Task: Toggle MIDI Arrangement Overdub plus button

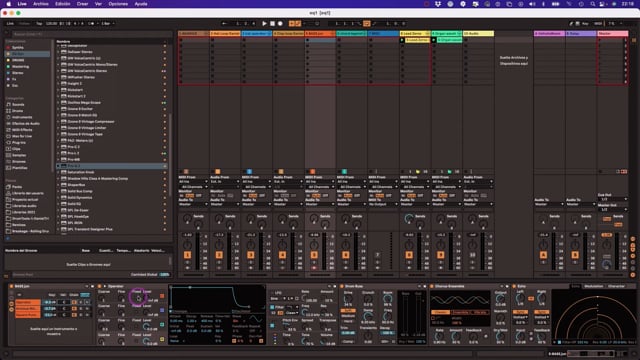Action: 291,24
